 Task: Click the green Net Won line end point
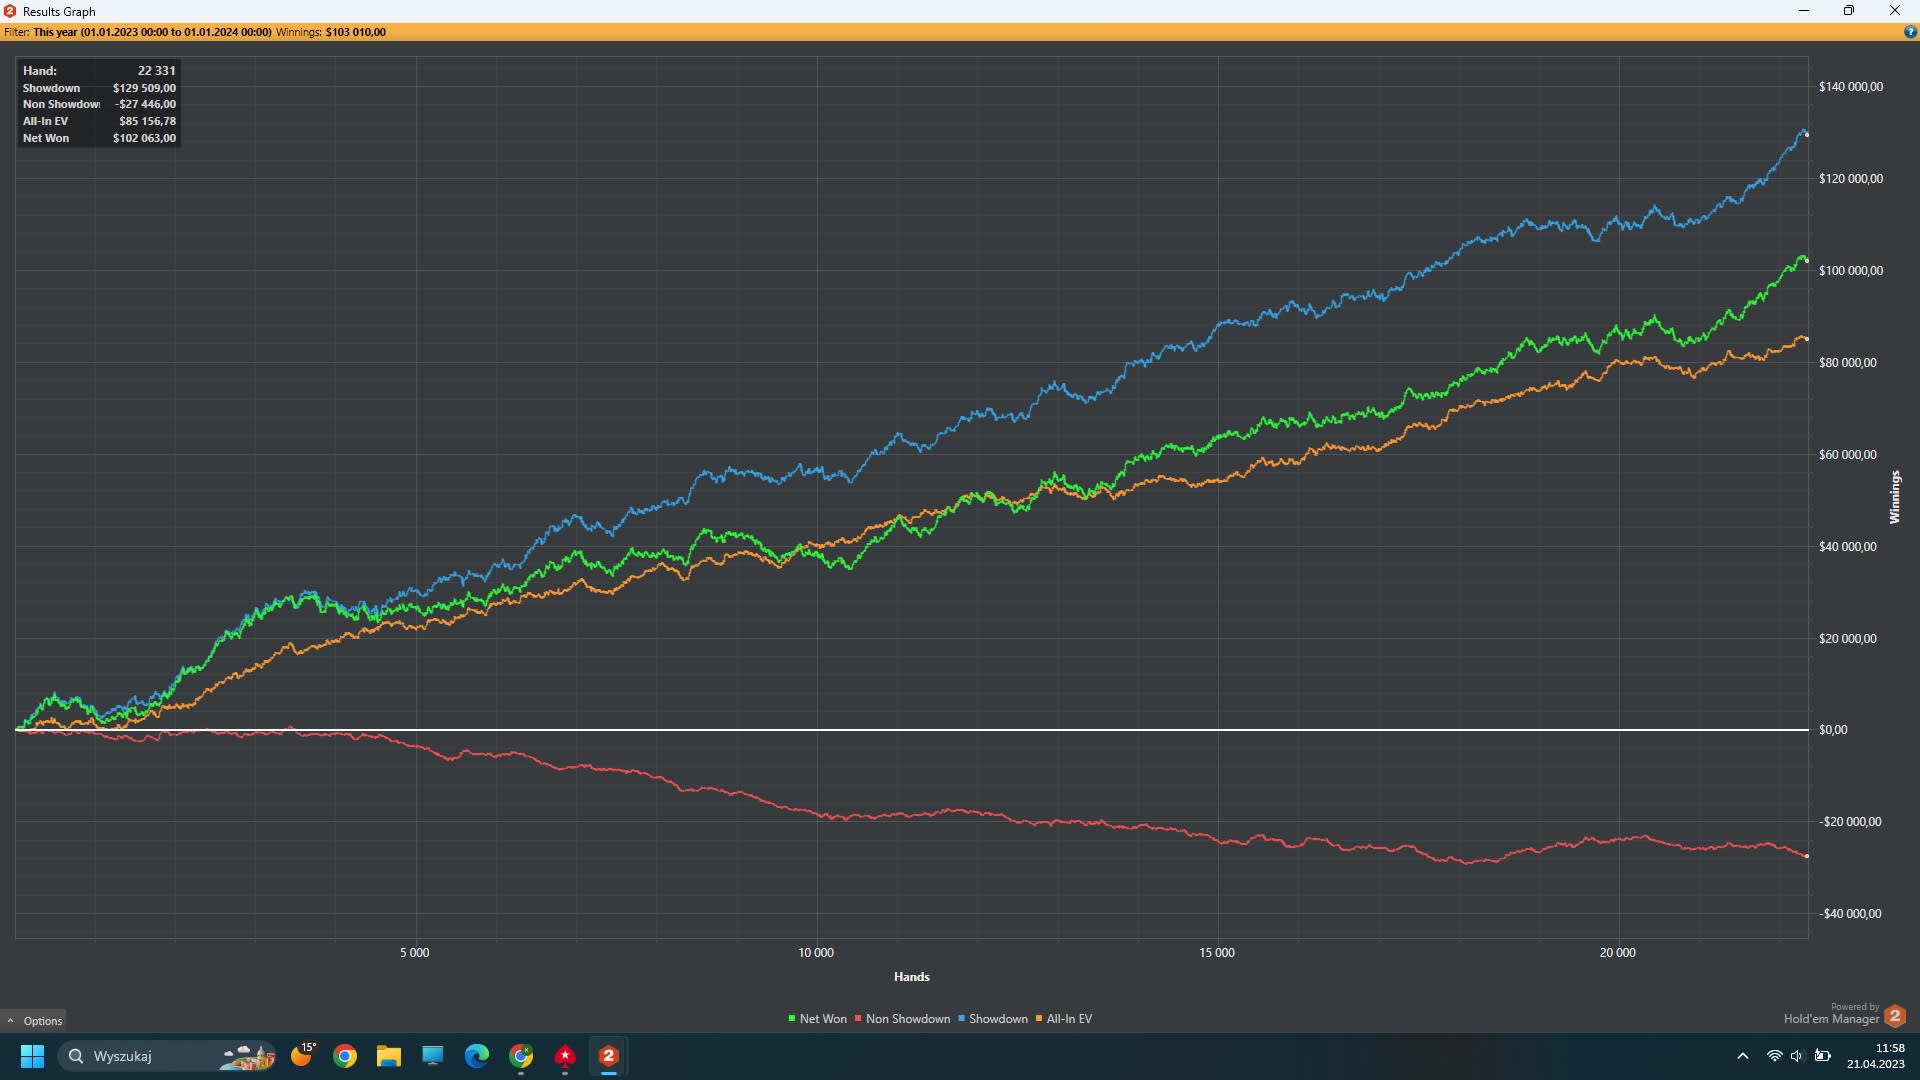pos(1807,261)
